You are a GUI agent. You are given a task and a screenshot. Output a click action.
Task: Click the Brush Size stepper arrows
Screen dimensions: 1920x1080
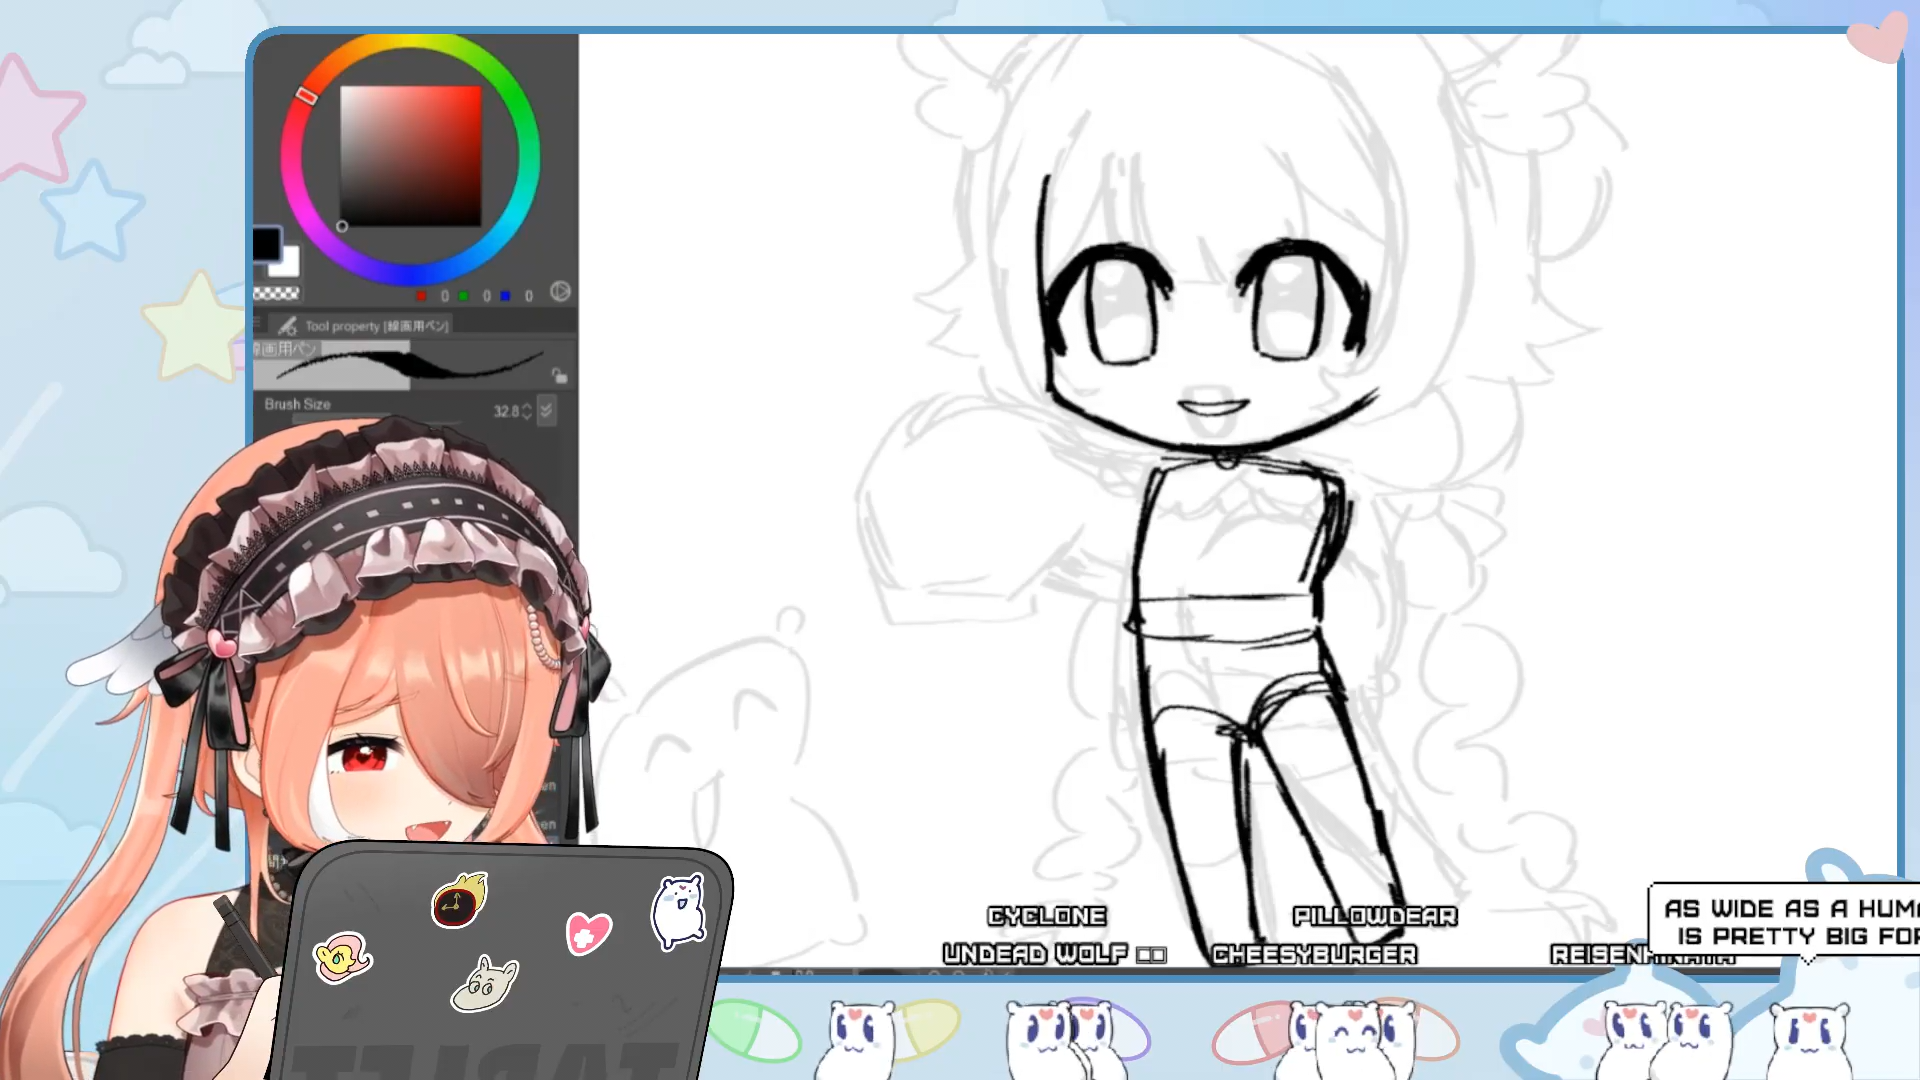(x=527, y=411)
